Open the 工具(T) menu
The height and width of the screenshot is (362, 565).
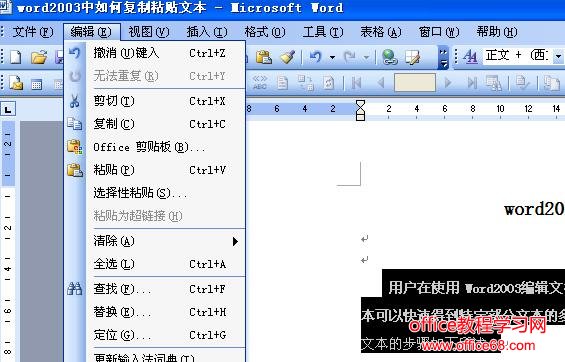click(323, 32)
